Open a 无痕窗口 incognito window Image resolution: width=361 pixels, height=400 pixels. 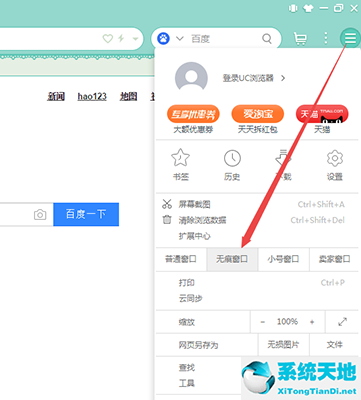click(232, 259)
